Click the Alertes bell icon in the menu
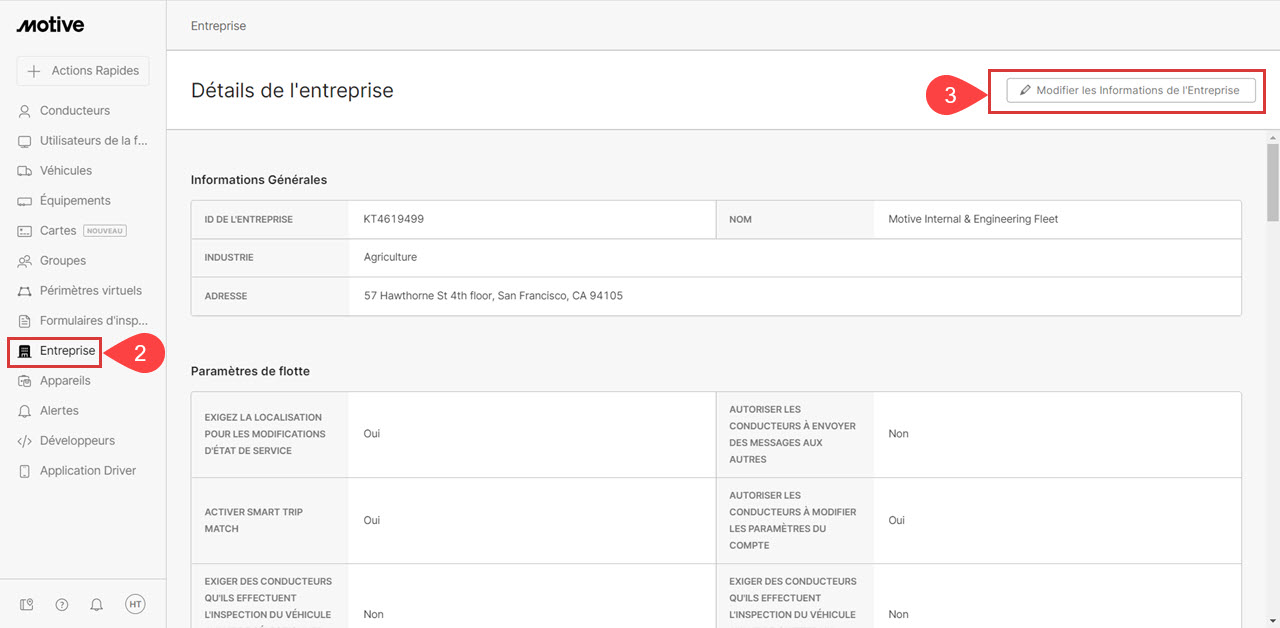Image resolution: width=1280 pixels, height=628 pixels. tap(25, 411)
